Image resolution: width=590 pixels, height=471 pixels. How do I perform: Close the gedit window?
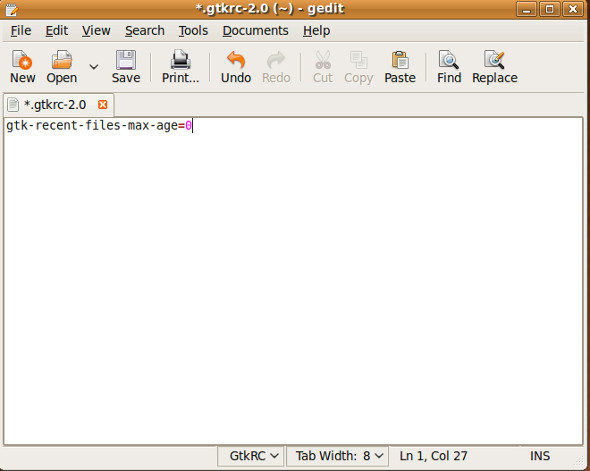click(x=573, y=9)
